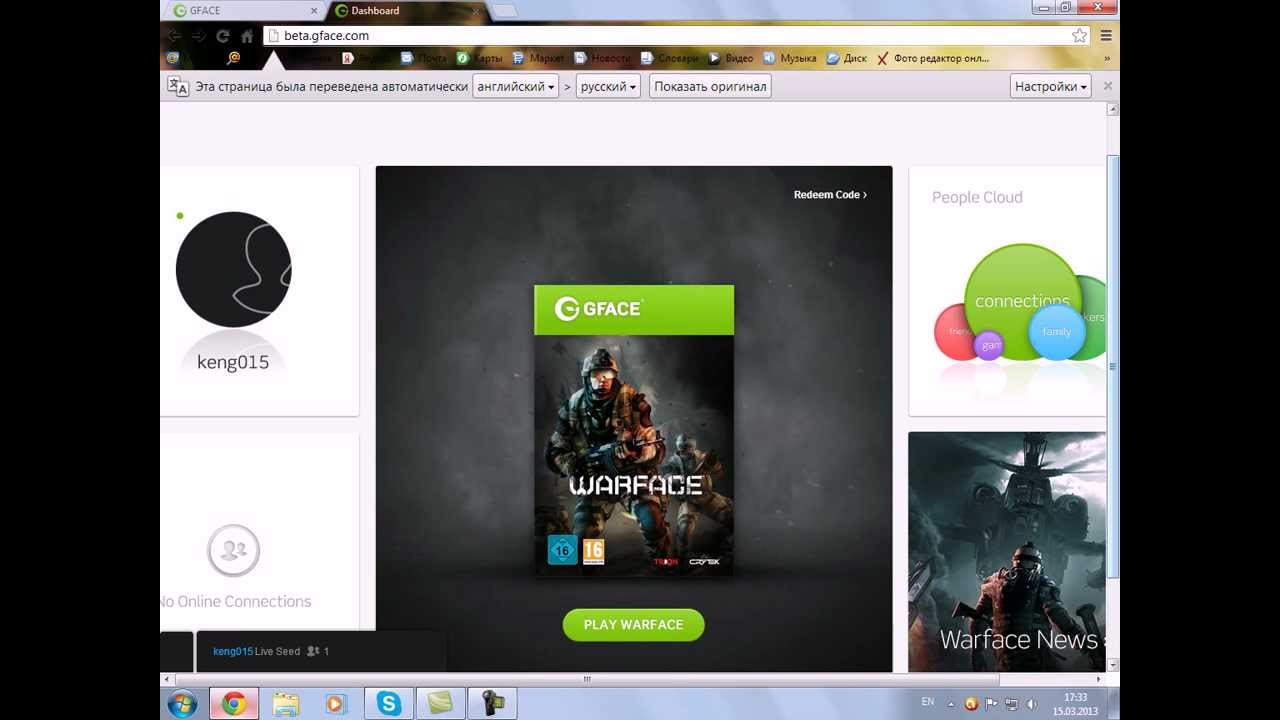Close the GFACE tab
This screenshot has height=720, width=1280.
(313, 11)
